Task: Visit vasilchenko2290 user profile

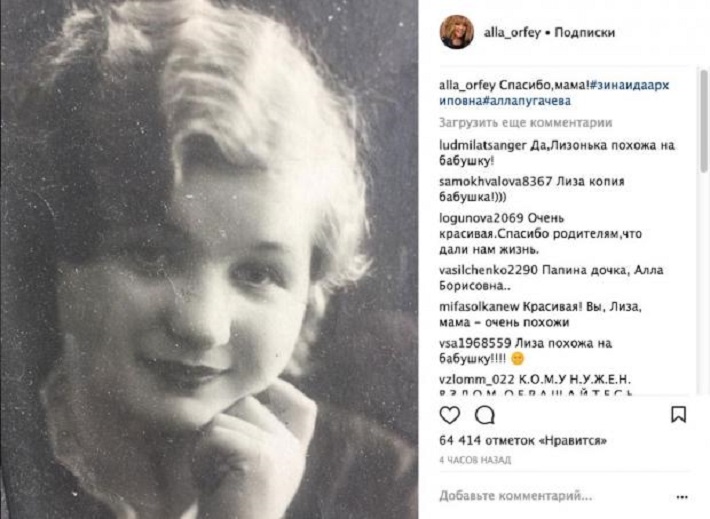Action: pos(488,270)
